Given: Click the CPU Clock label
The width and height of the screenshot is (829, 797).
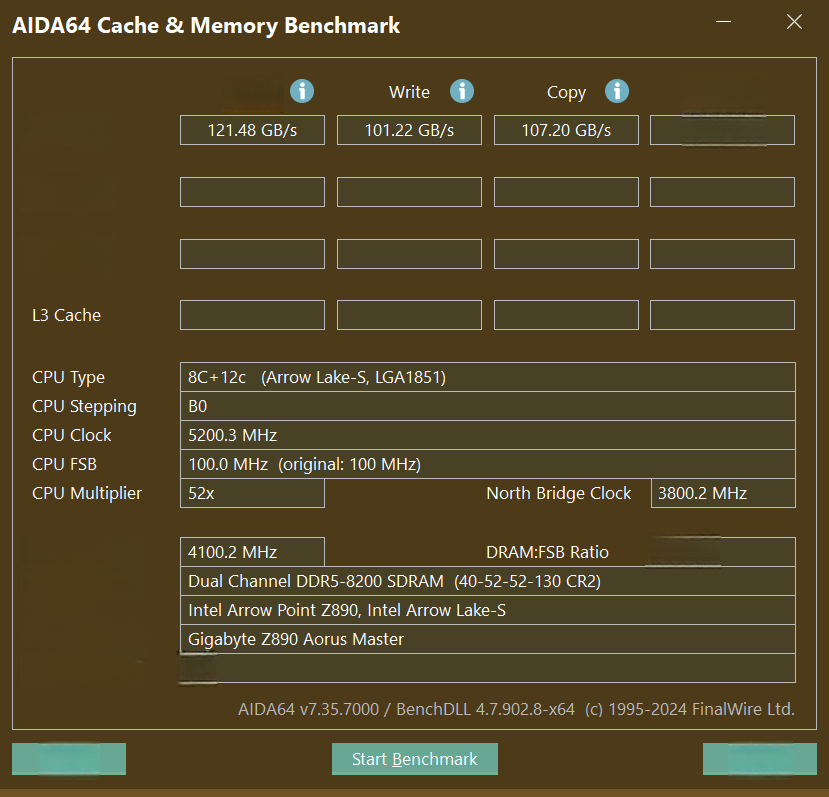Looking at the screenshot, I should coord(71,435).
